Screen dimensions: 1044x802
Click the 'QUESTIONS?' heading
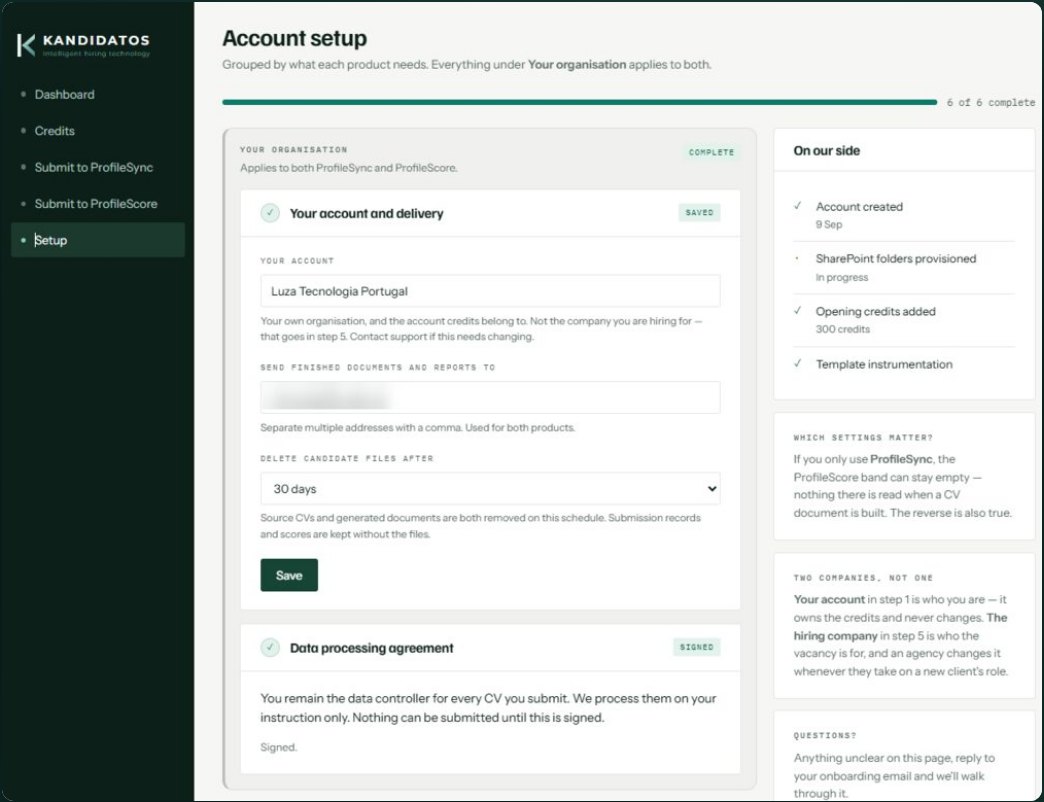click(825, 736)
